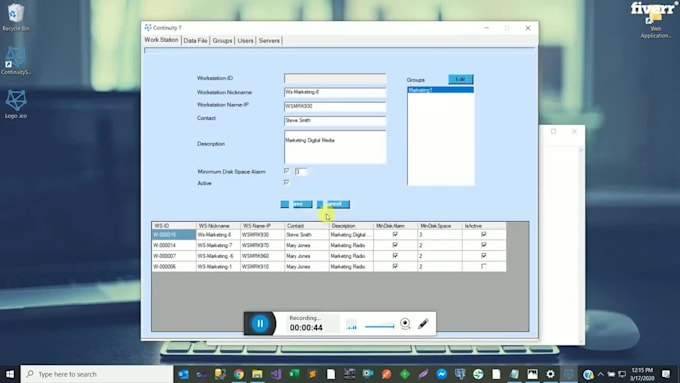The image size is (680, 383).
Task: Open the Recycle Bin desktop icon
Action: point(16,17)
